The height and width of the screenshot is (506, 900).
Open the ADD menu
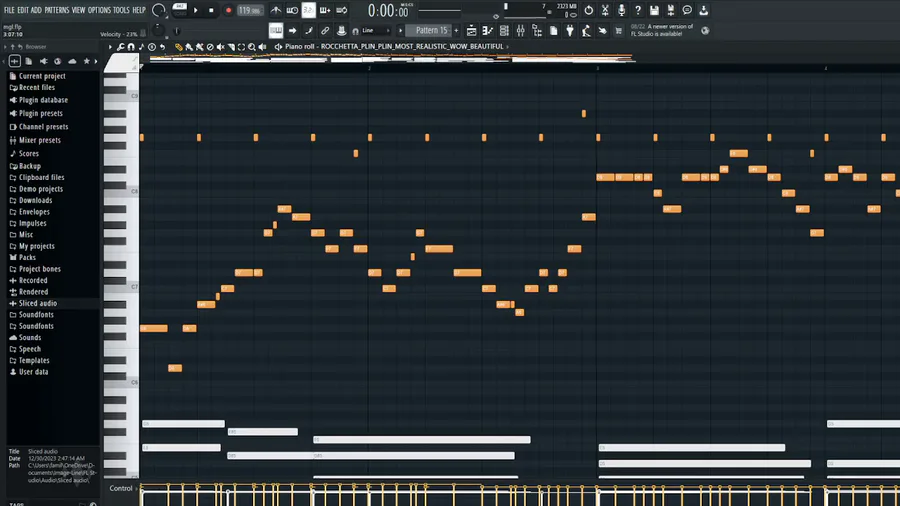coord(36,10)
